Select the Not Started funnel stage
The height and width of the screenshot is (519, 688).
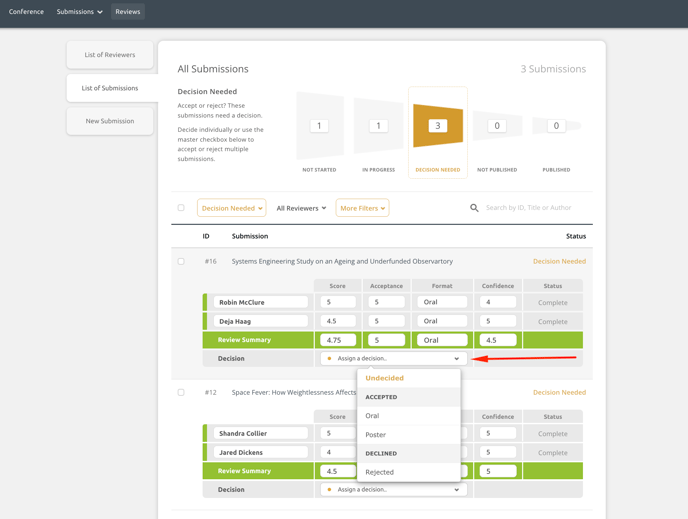click(x=319, y=127)
